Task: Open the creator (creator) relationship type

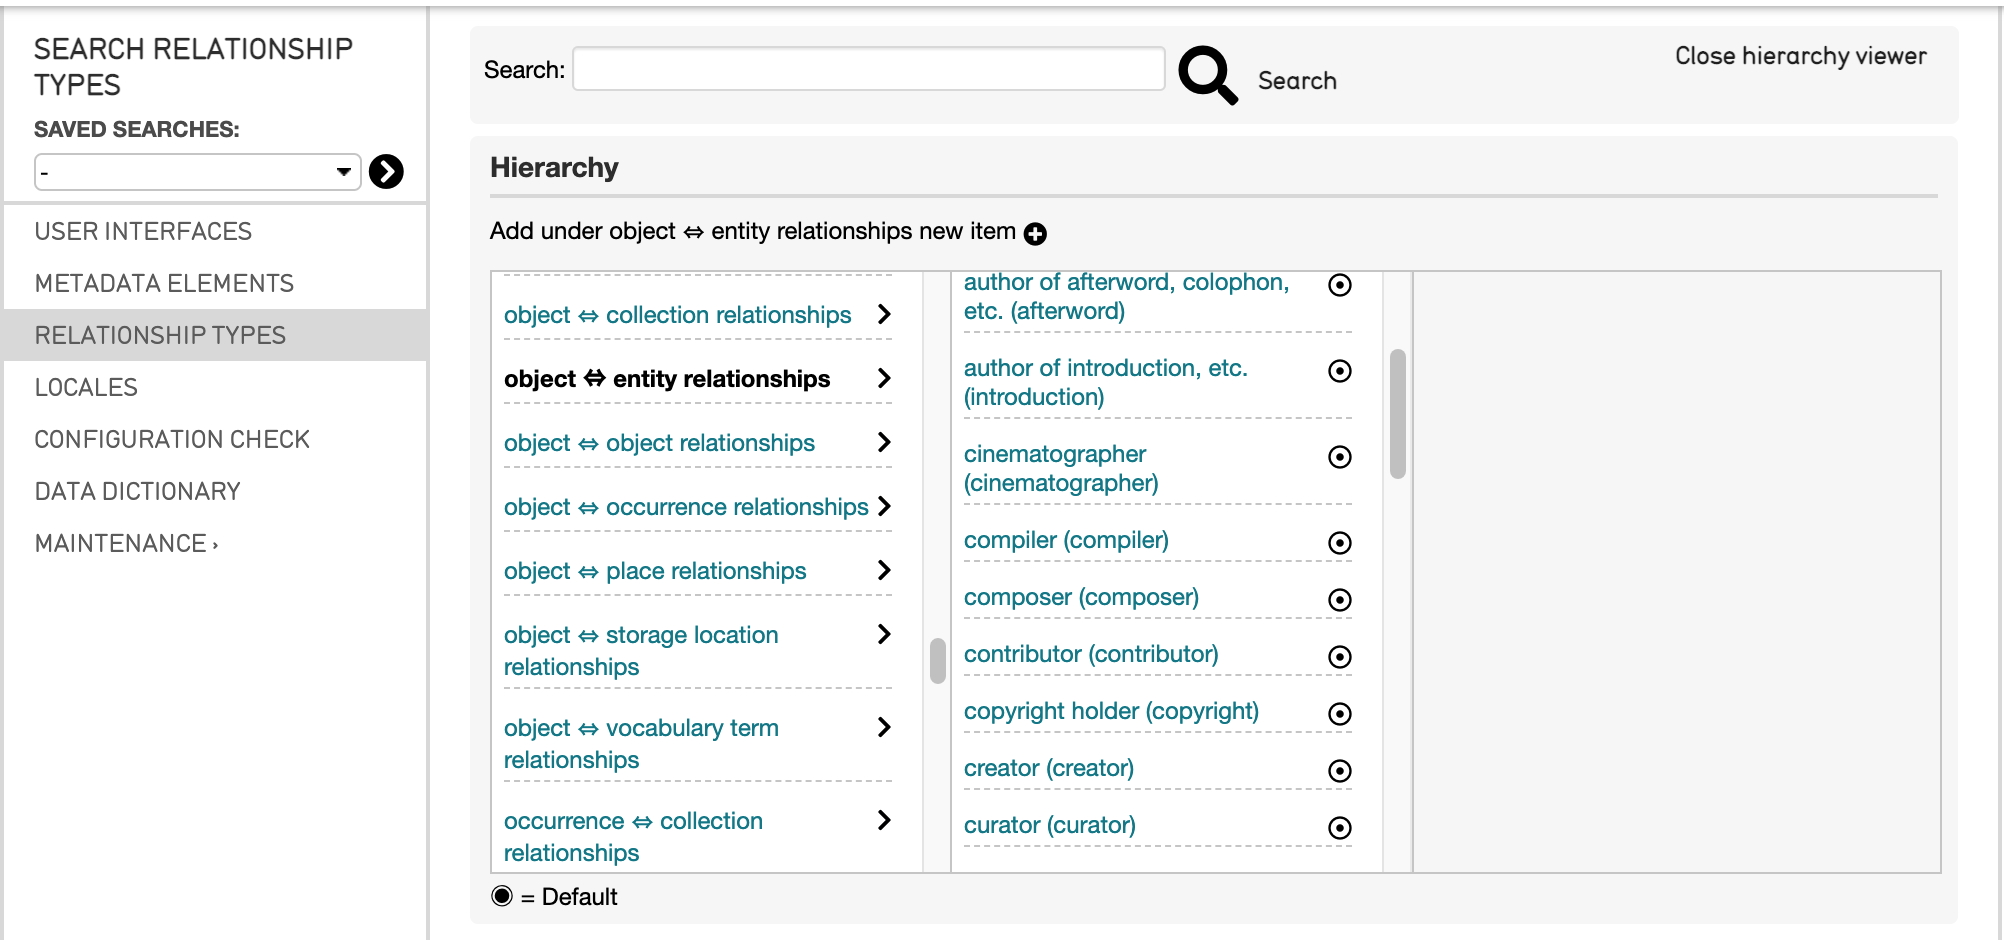Action: tap(1048, 768)
